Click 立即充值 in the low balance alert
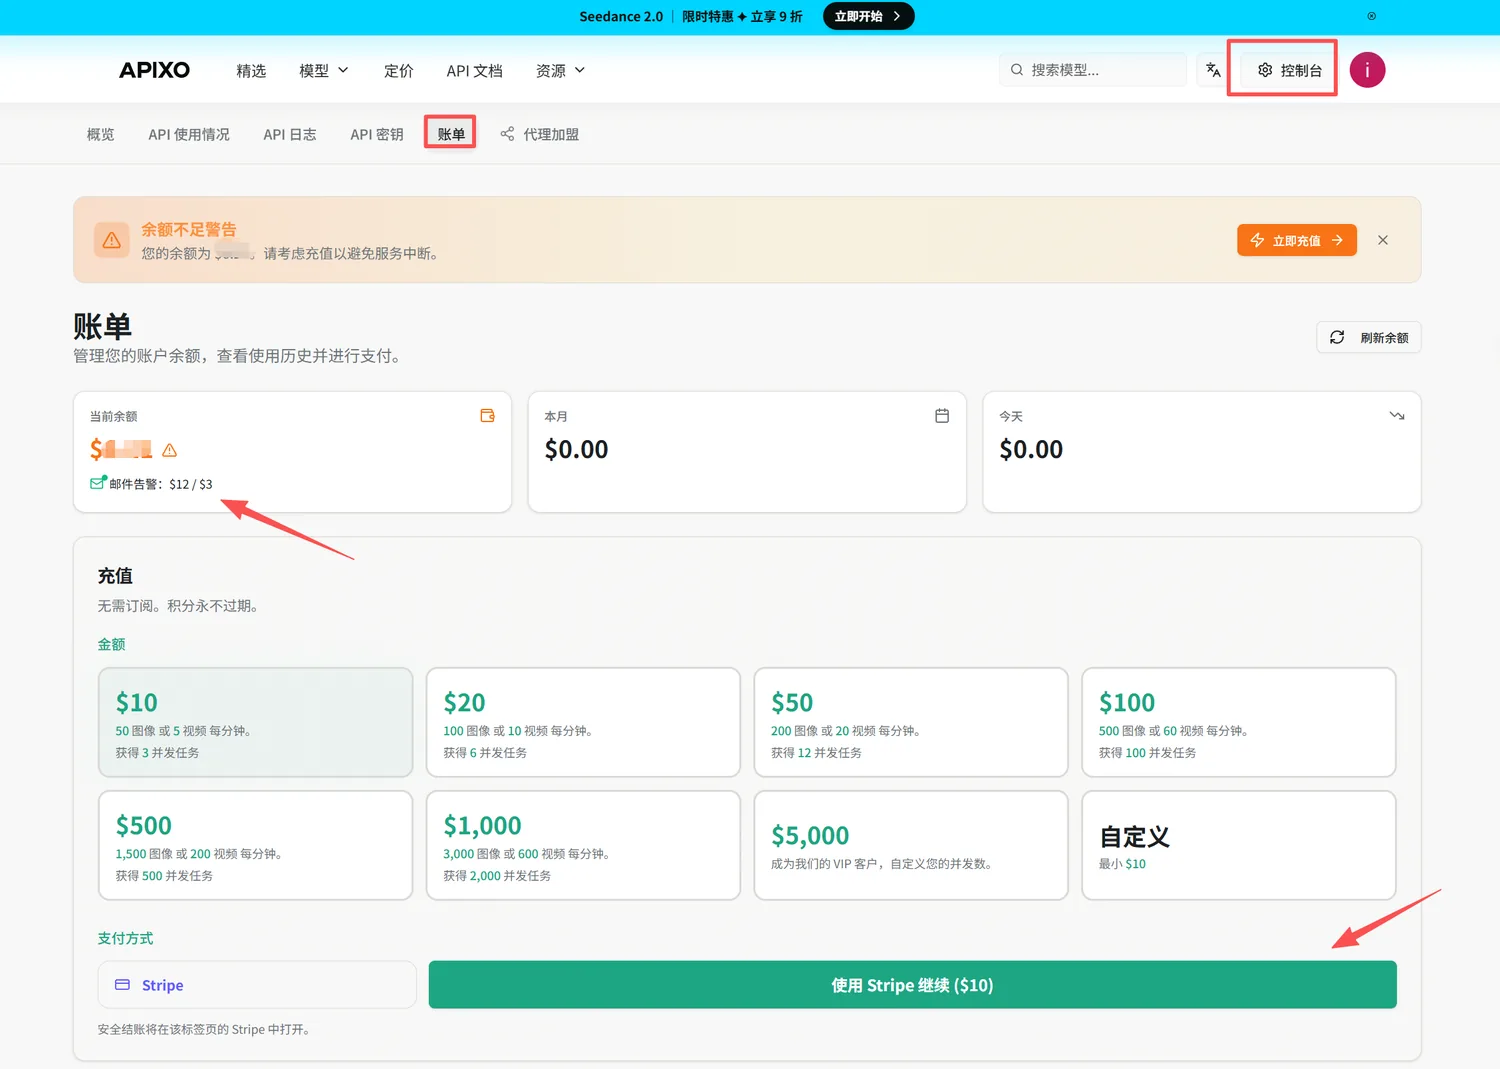 click(x=1297, y=240)
